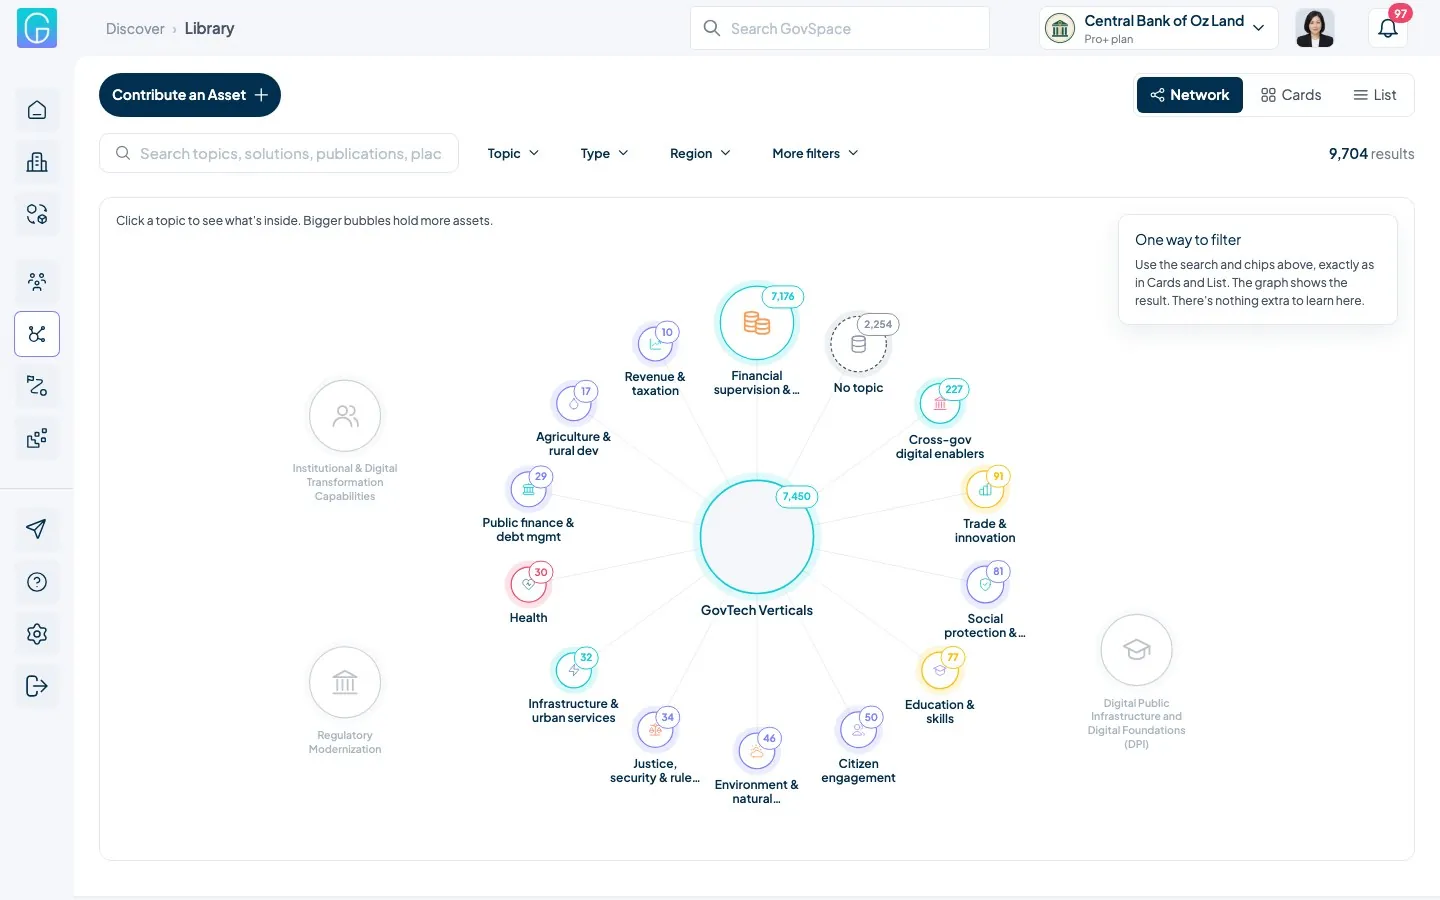Viewport: 1440px width, 900px height.
Task: Click the central GovTech Verticals bubble
Action: point(757,537)
